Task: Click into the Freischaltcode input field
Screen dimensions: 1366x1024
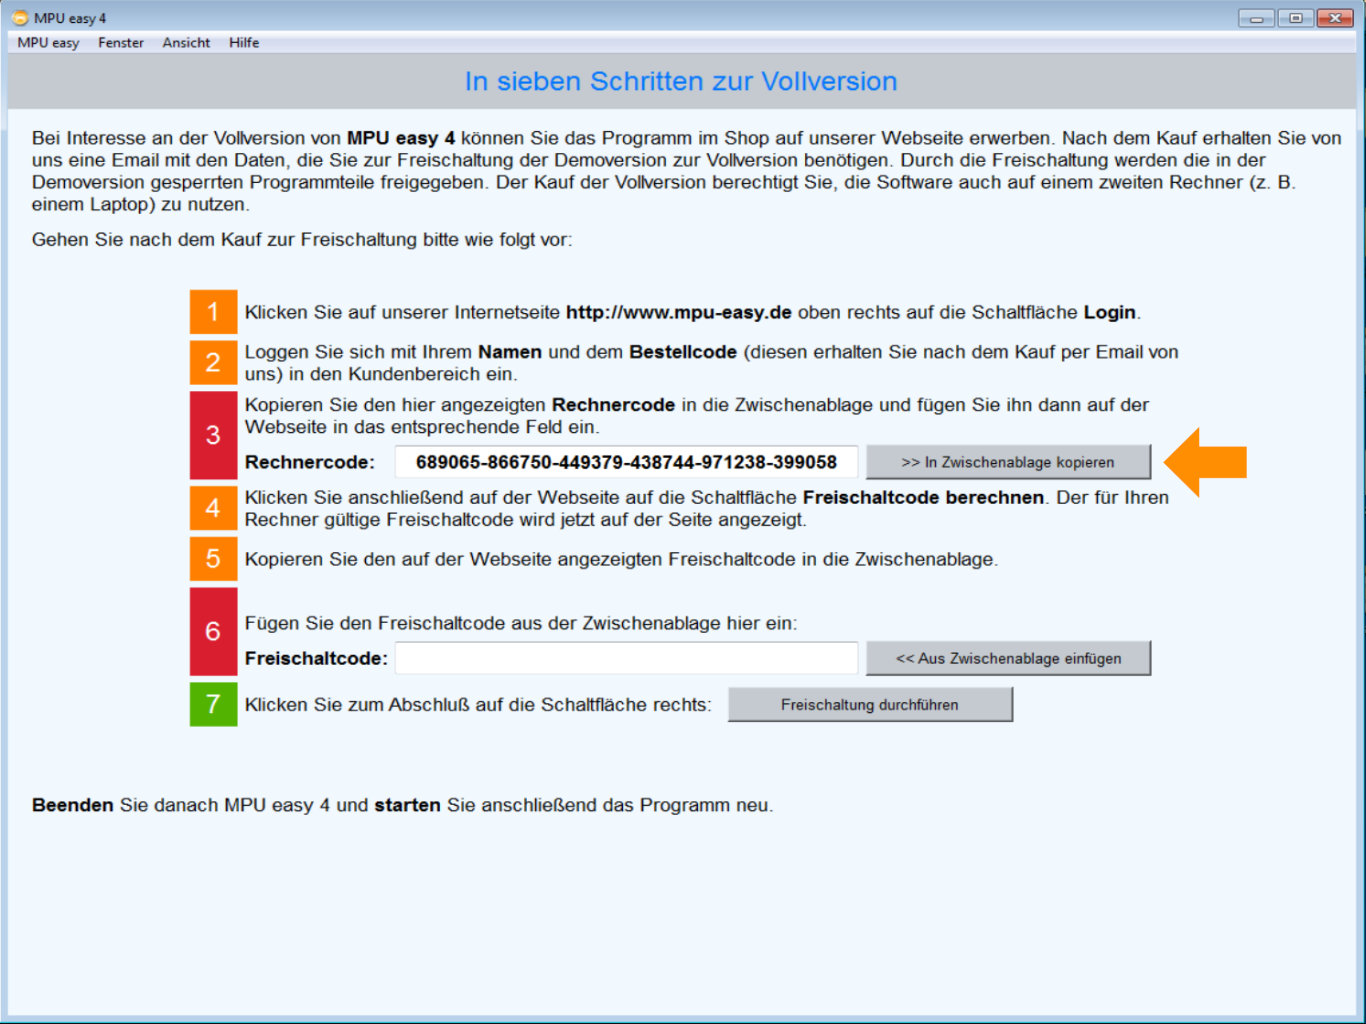Action: pyautogui.click(x=626, y=658)
